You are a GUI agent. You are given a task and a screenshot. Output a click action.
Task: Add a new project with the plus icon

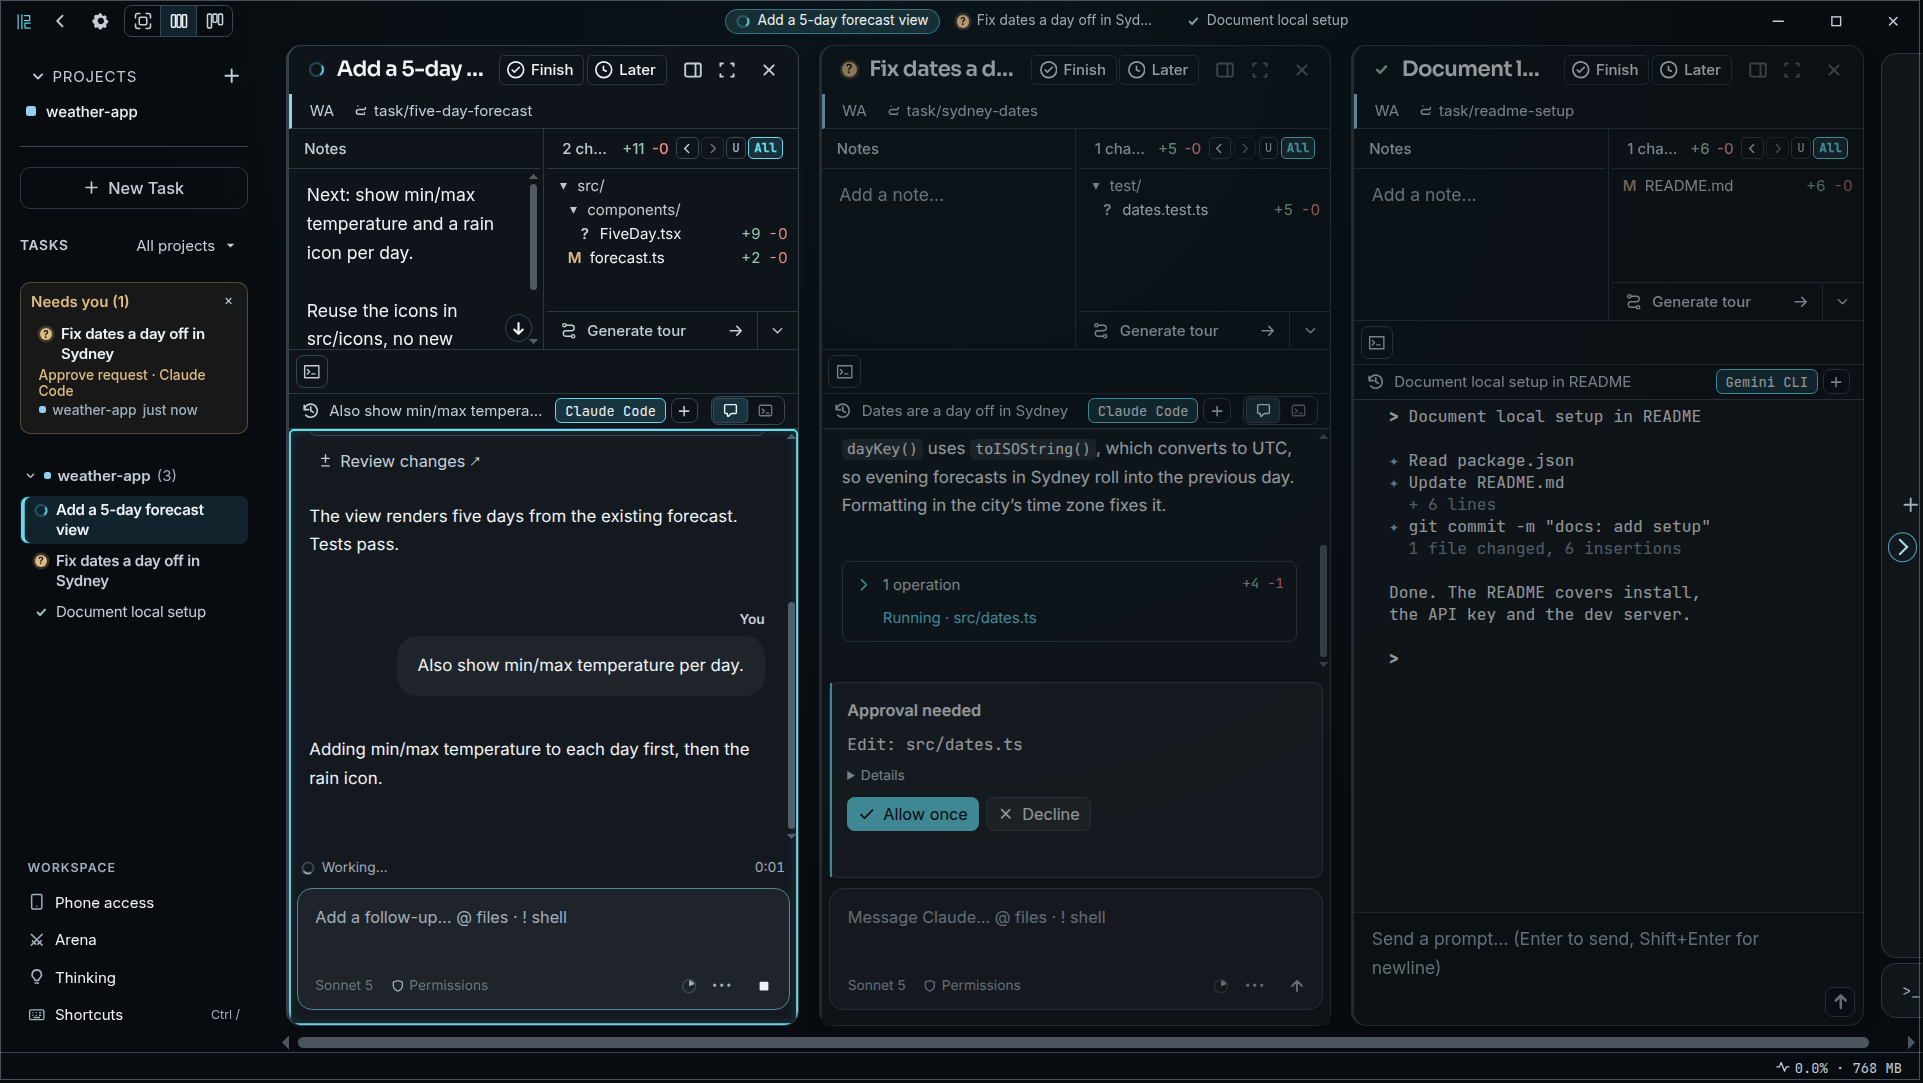231,76
